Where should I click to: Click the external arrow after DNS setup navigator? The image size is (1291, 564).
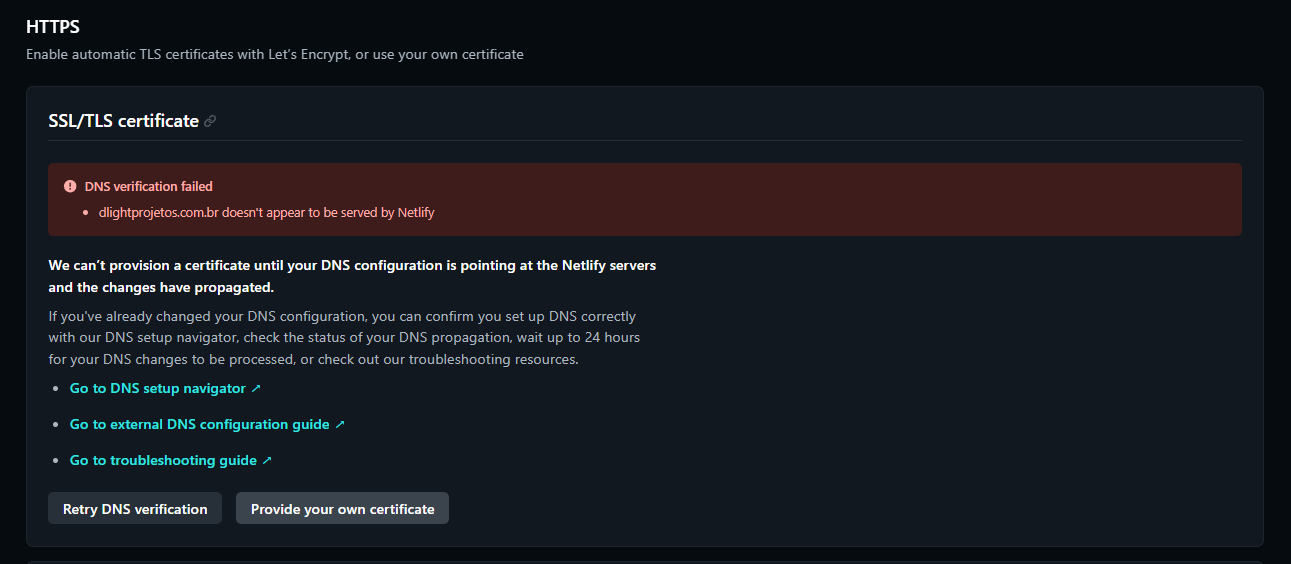coord(256,388)
